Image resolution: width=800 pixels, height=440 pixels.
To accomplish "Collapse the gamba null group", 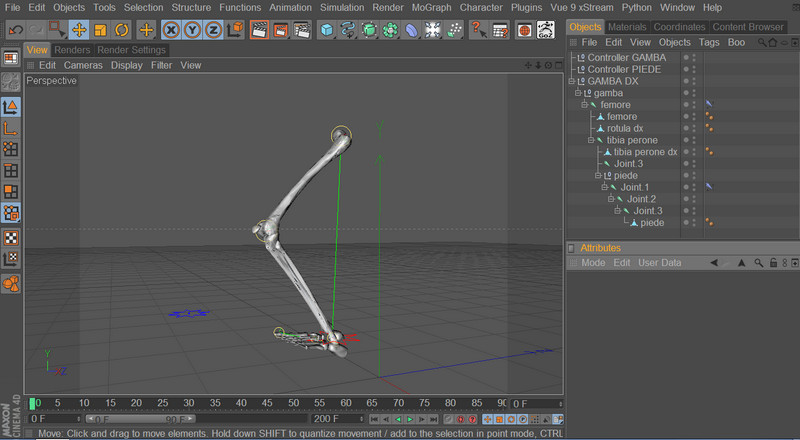I will pyautogui.click(x=578, y=93).
